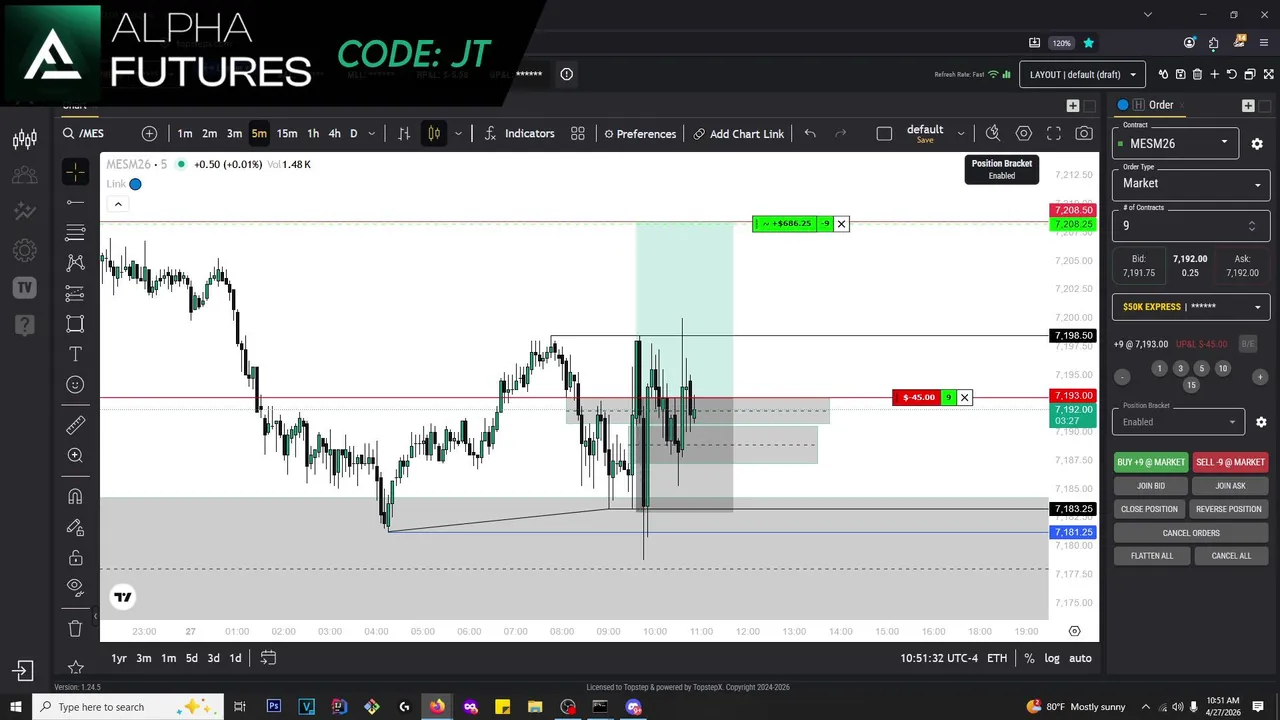This screenshot has width=1280, height=720.
Task: Expand the default chart layout dropdown
Action: 961,134
